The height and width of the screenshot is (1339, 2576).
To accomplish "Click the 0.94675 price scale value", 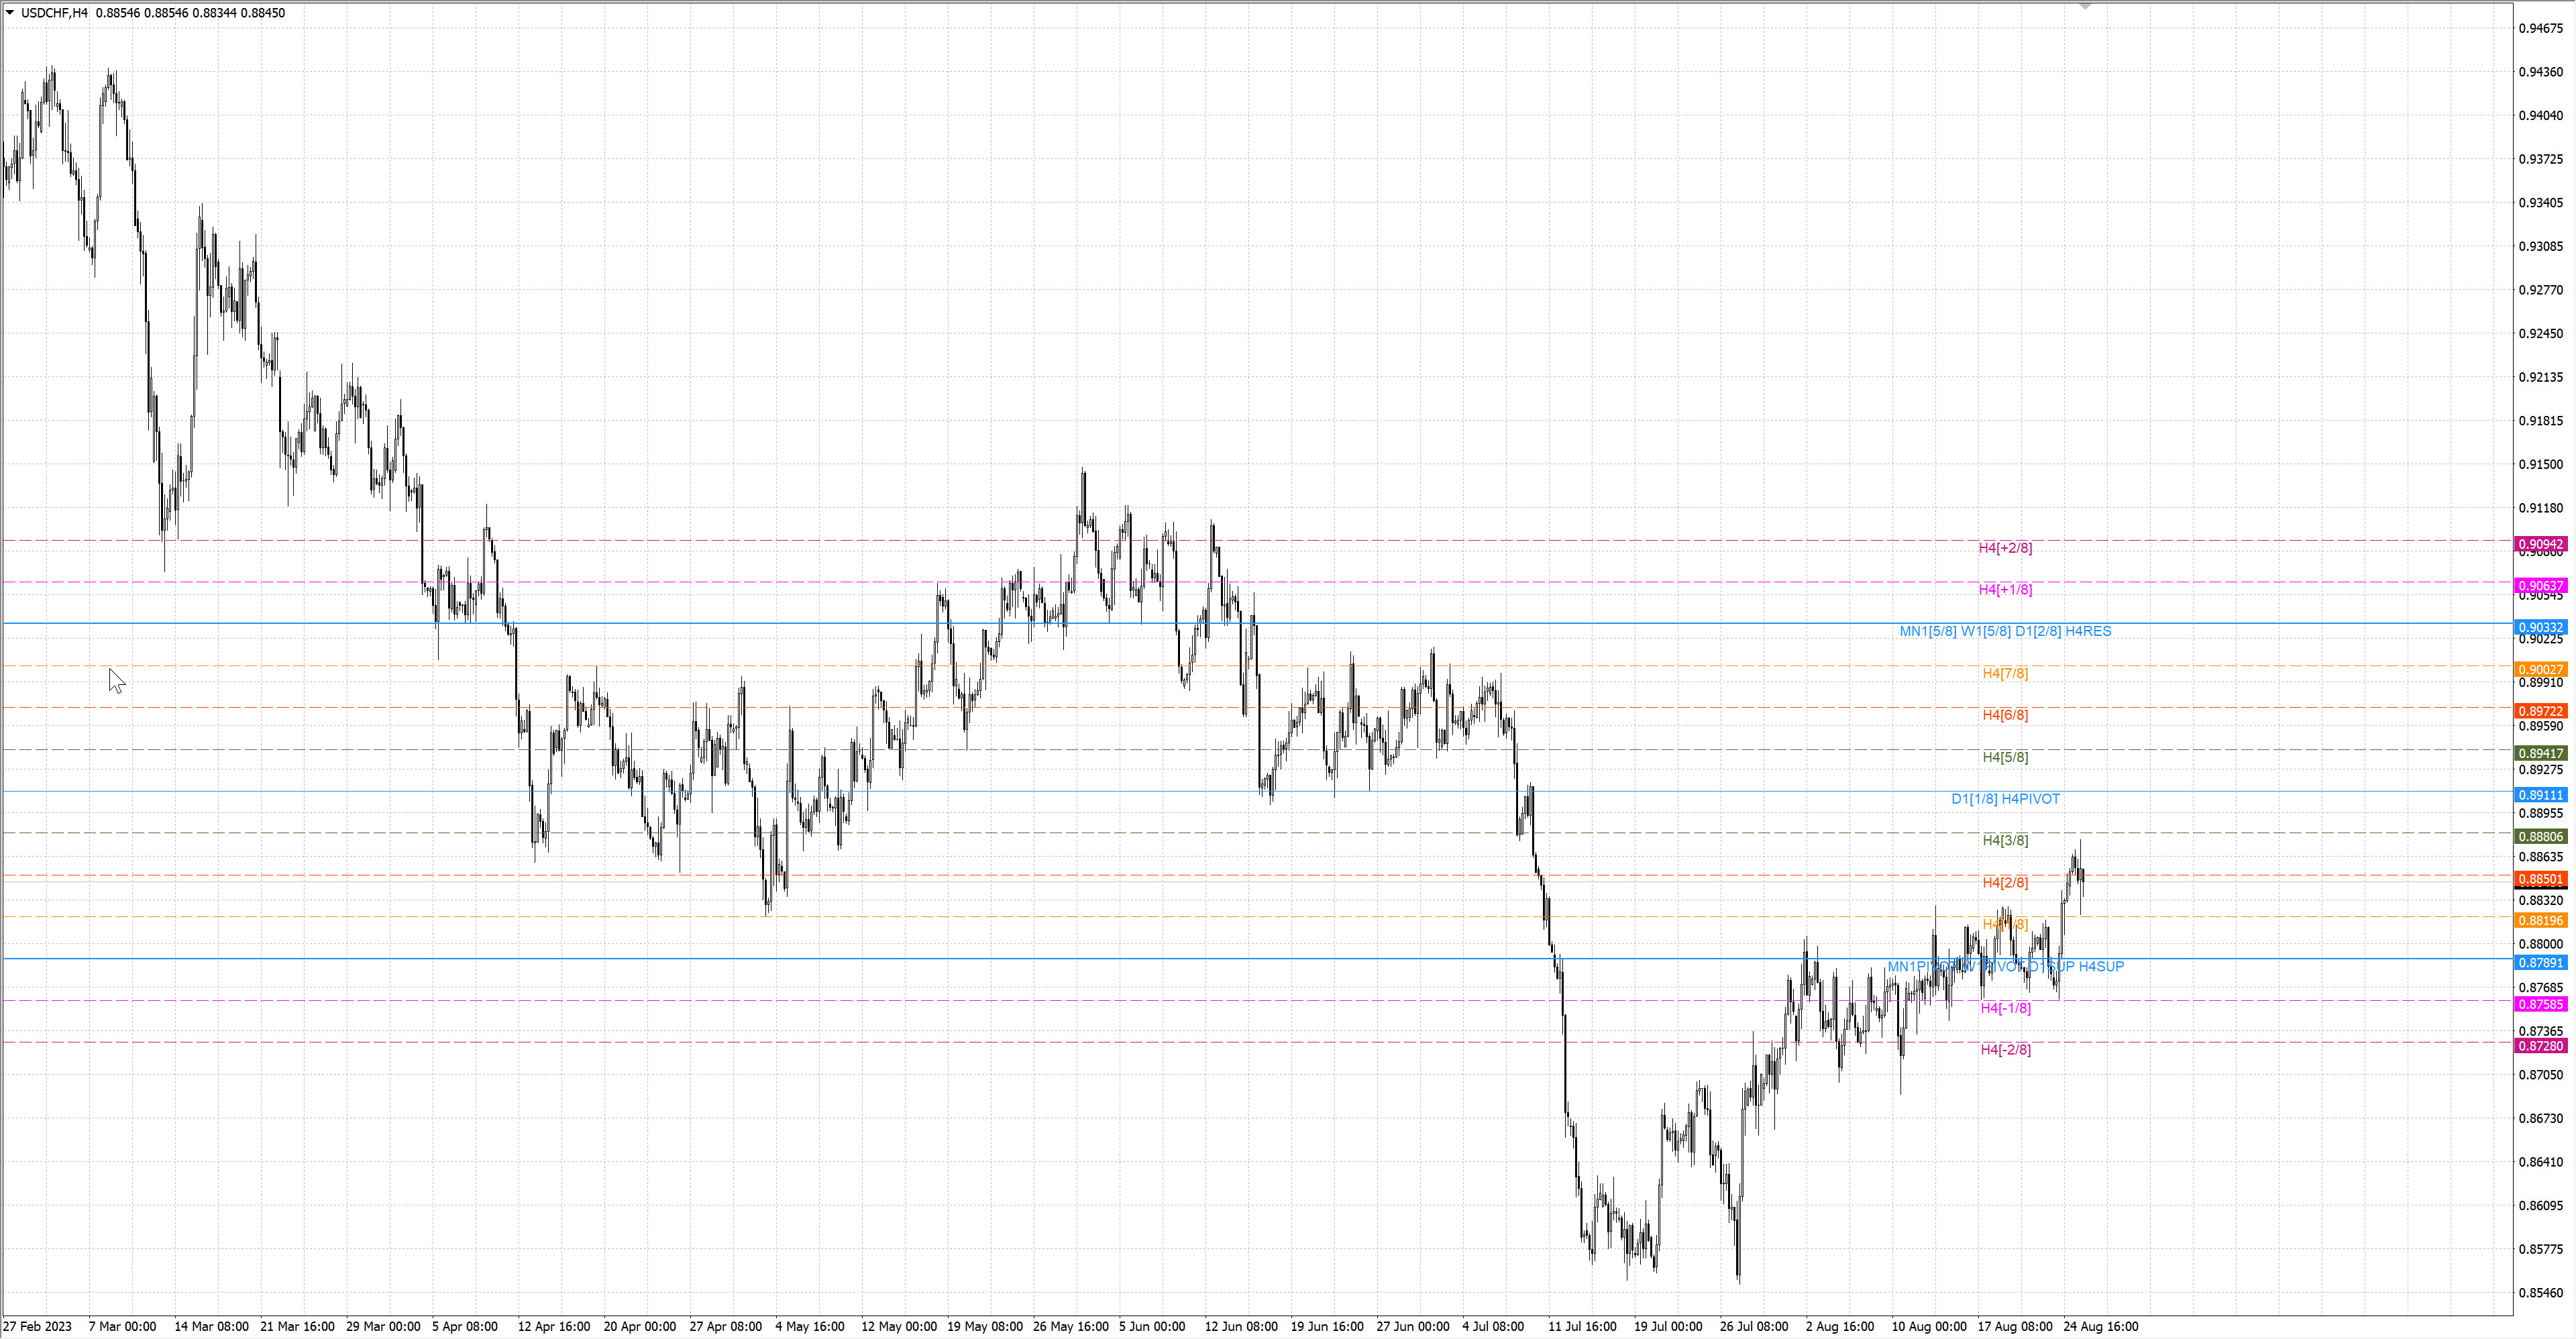I will [x=2540, y=28].
